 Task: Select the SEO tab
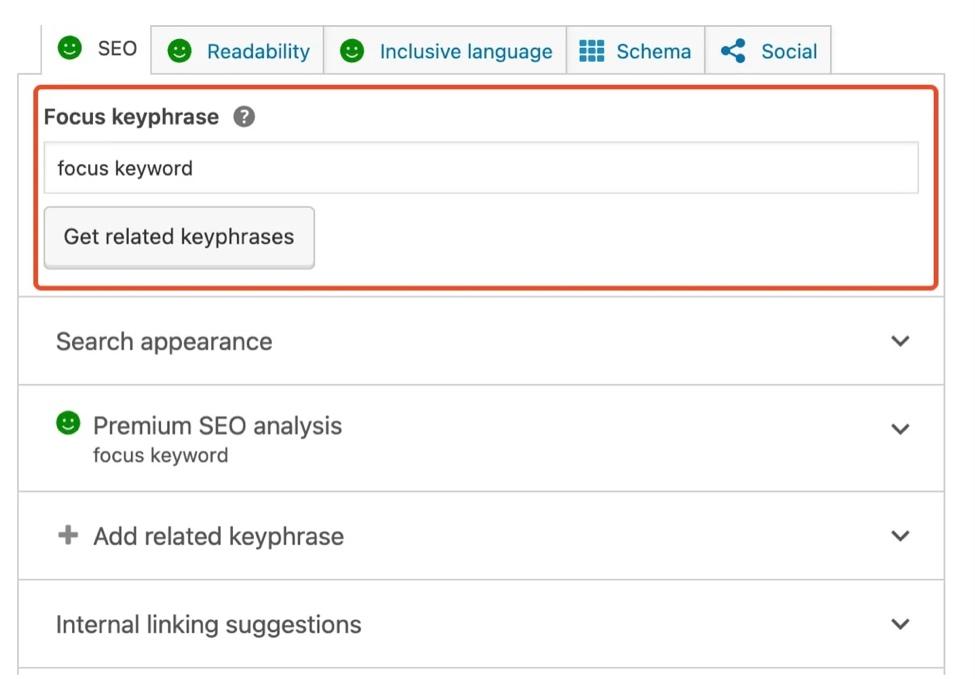[x=96, y=49]
